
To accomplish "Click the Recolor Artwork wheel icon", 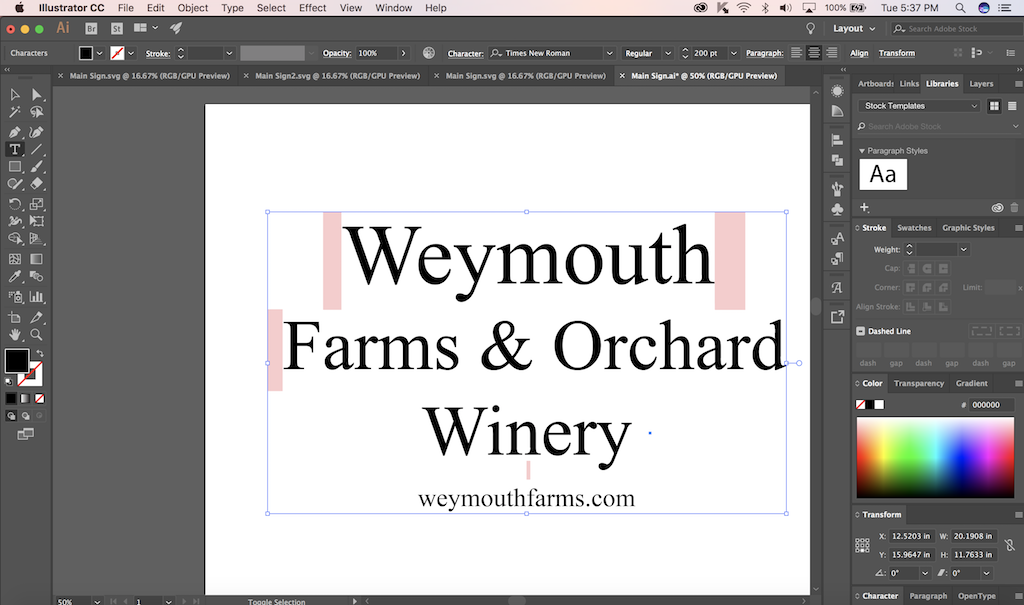I will point(428,53).
